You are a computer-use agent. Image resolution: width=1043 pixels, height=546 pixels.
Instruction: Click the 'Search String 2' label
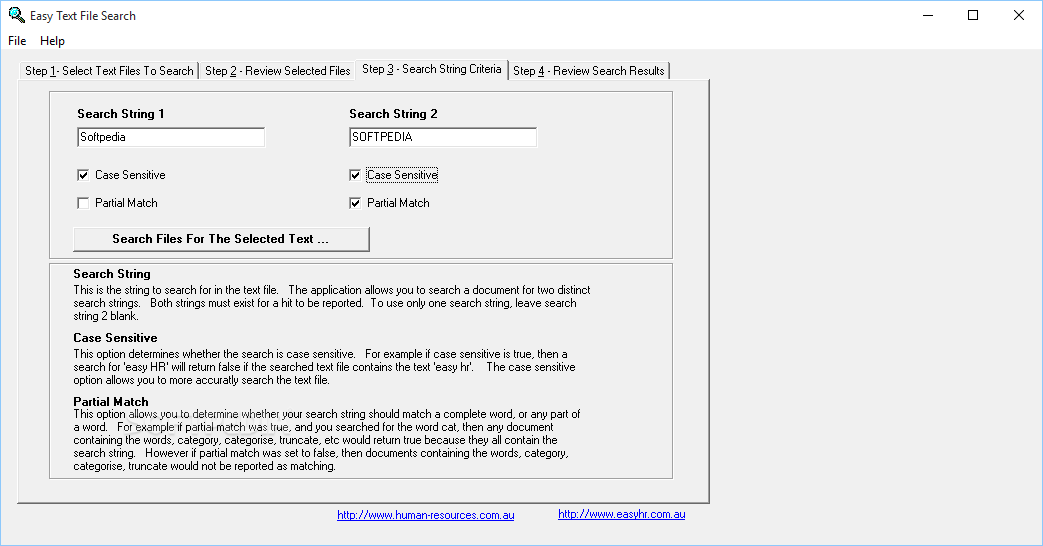[393, 114]
